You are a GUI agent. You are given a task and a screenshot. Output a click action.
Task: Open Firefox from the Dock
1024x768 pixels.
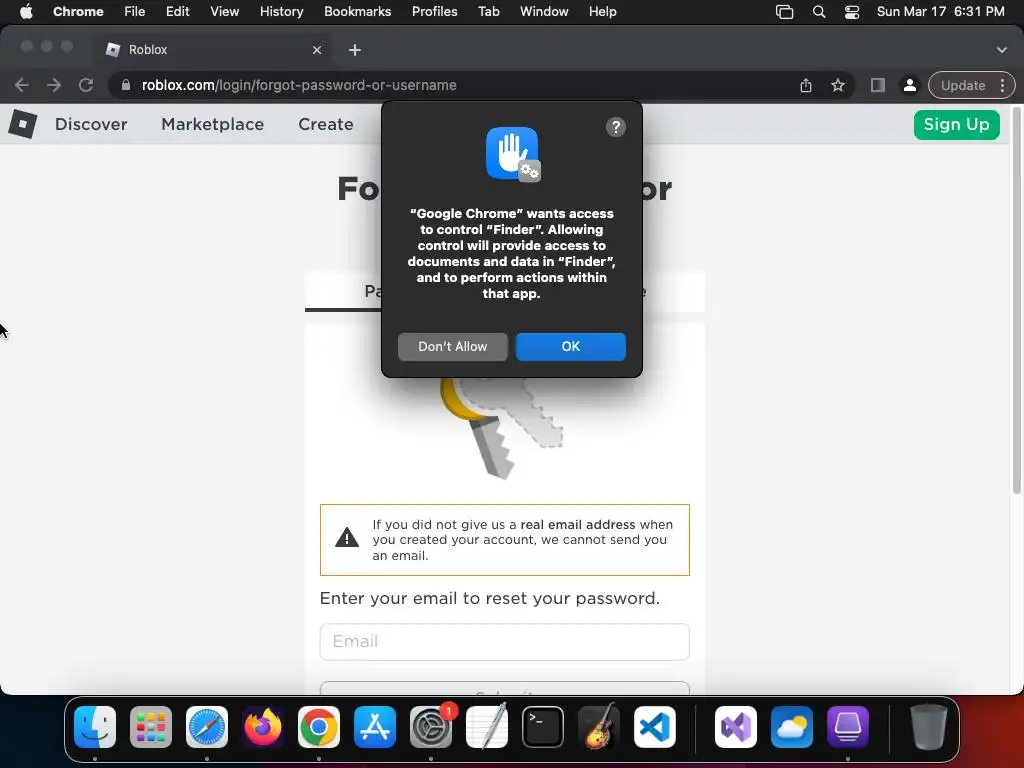tap(263, 727)
